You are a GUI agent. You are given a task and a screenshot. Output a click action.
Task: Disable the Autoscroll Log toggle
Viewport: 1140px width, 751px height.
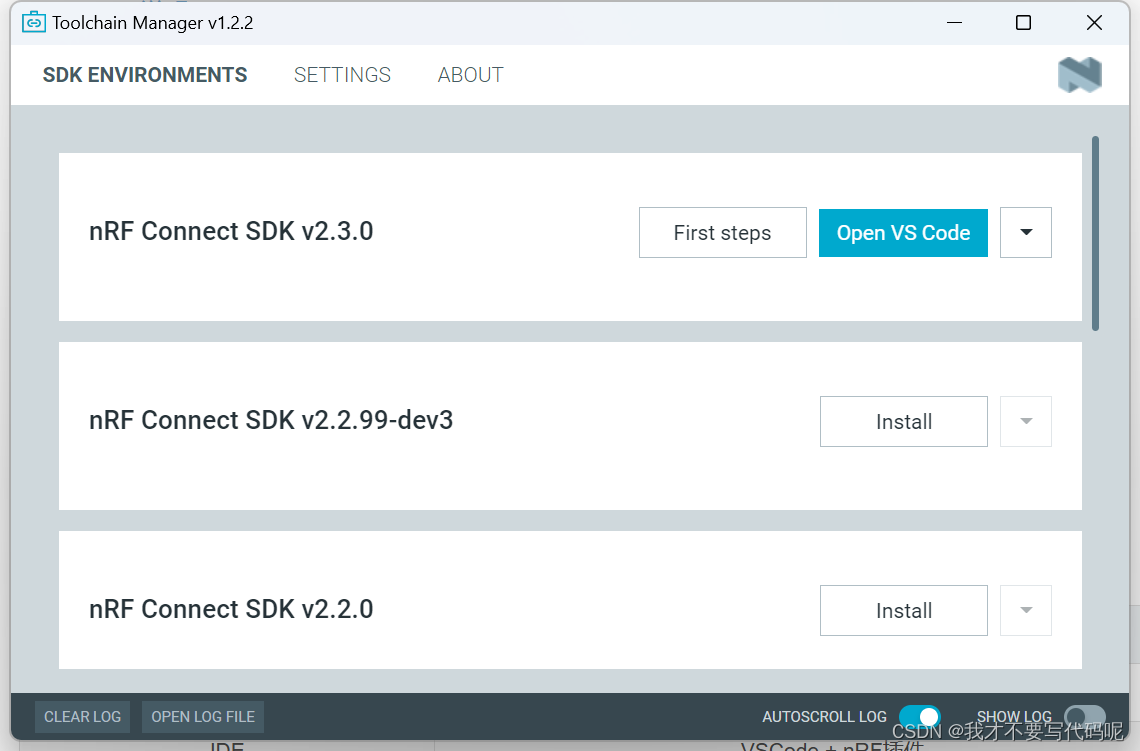click(920, 717)
